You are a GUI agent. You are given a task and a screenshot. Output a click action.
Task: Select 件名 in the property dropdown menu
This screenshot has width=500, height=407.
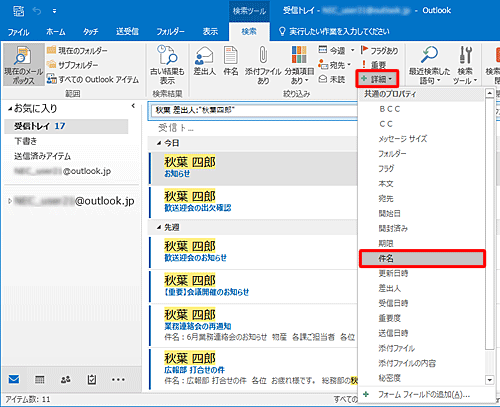pos(422,258)
